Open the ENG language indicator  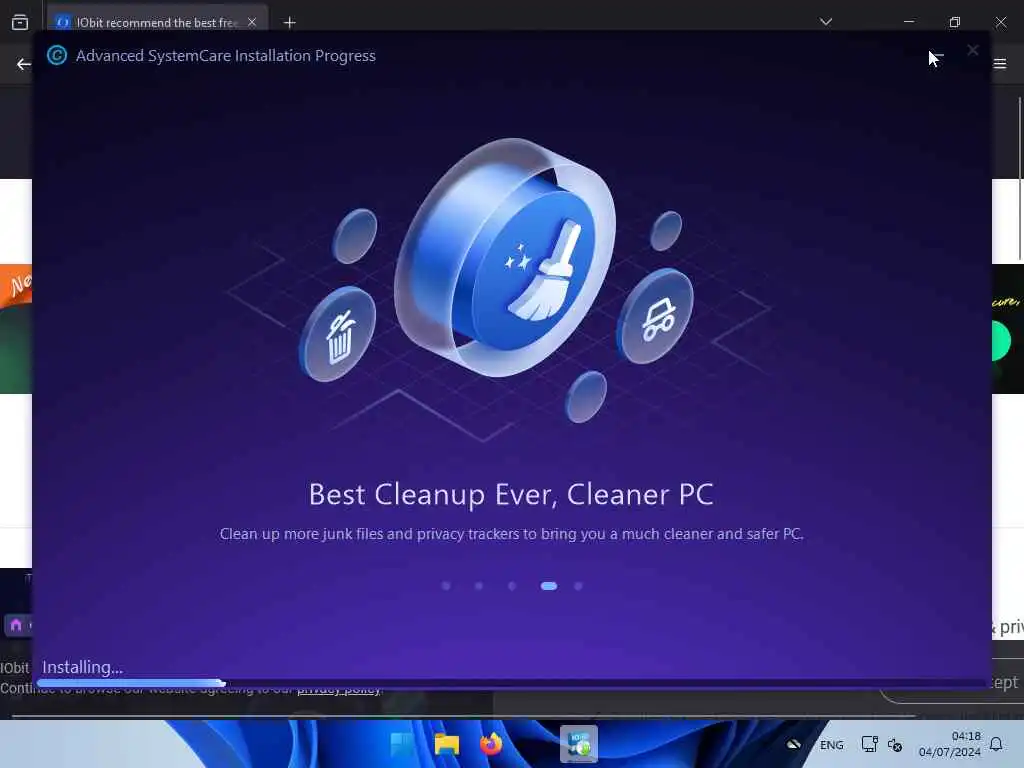pyautogui.click(x=831, y=745)
